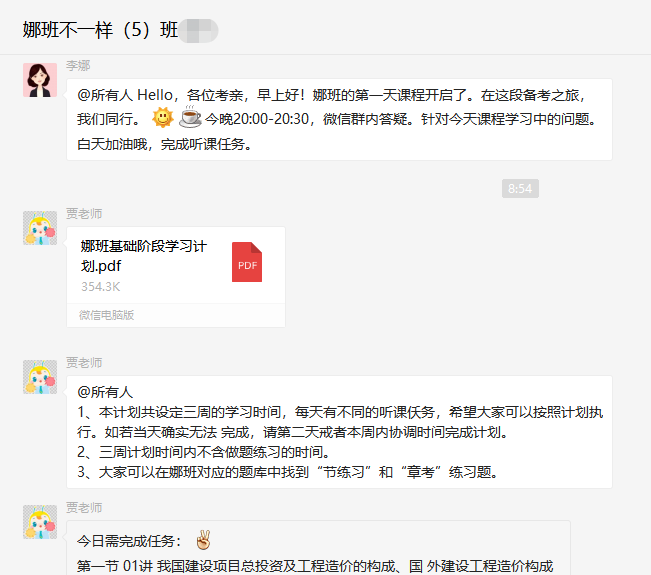The height and width of the screenshot is (575, 651).
Task: Click the sun emoji in 李娜's message
Action: click(x=162, y=119)
